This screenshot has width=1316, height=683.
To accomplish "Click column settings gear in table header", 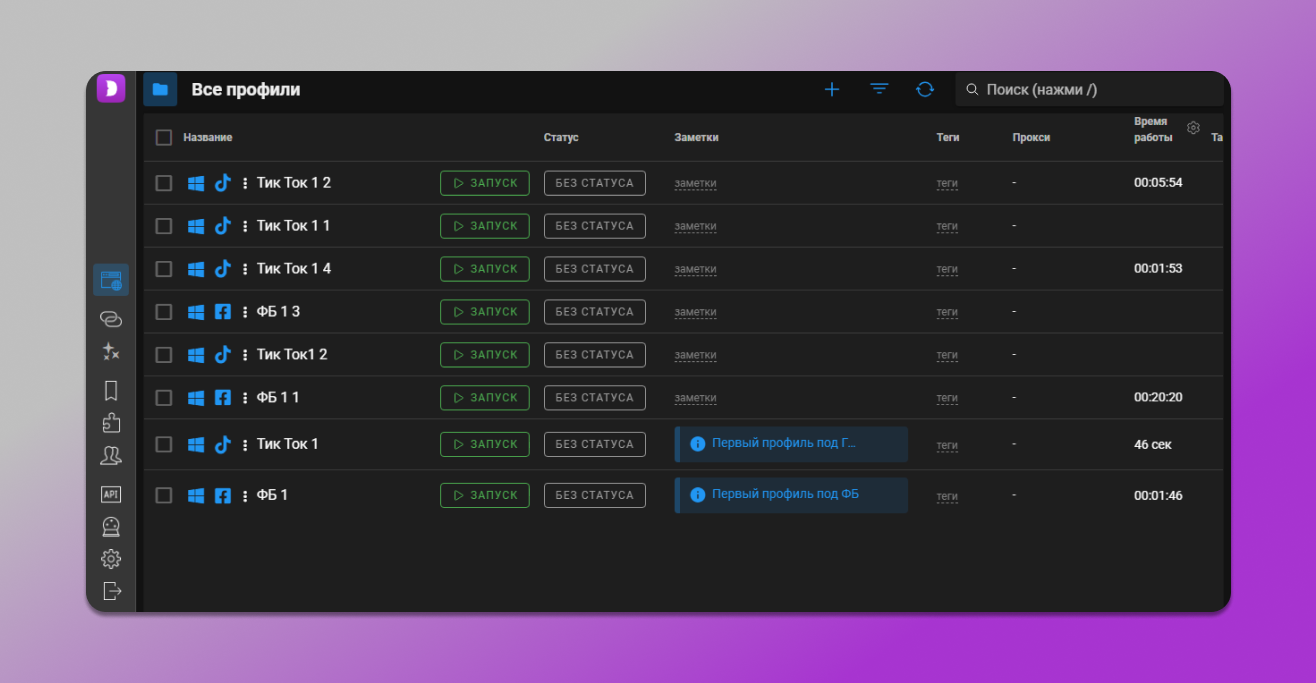I will pyautogui.click(x=1193, y=128).
